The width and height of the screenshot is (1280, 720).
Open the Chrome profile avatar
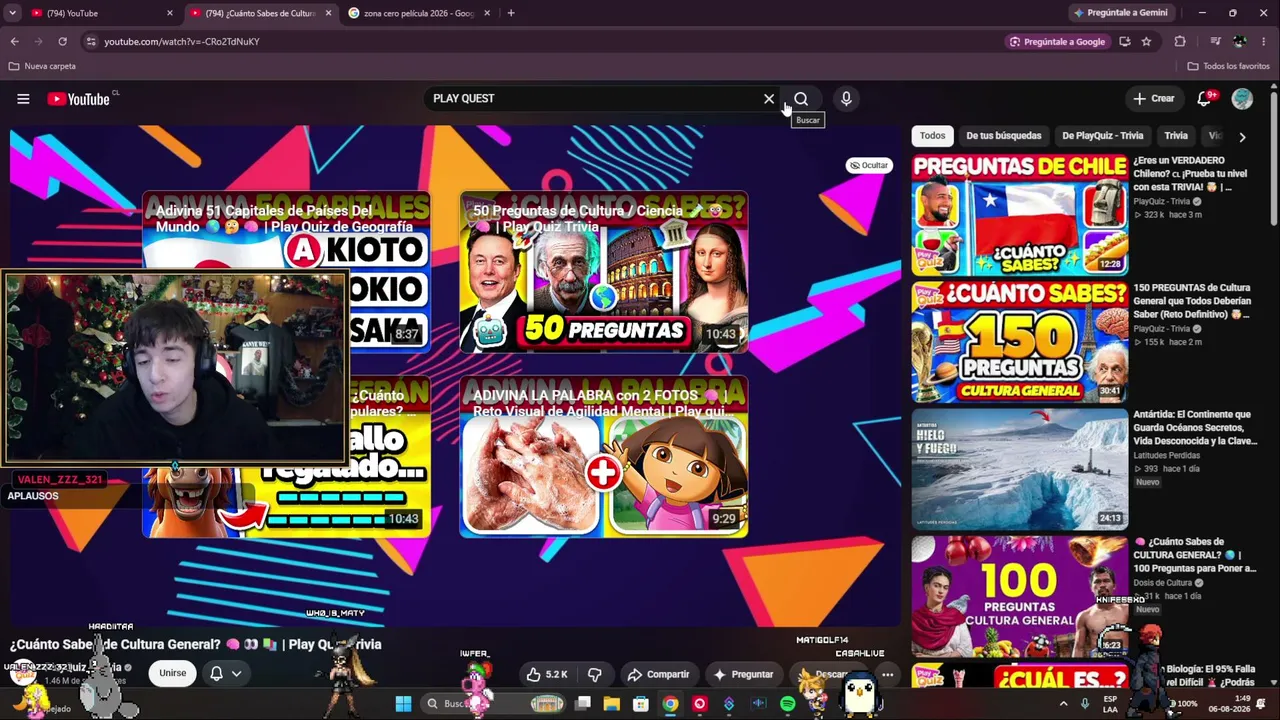(x=1240, y=41)
